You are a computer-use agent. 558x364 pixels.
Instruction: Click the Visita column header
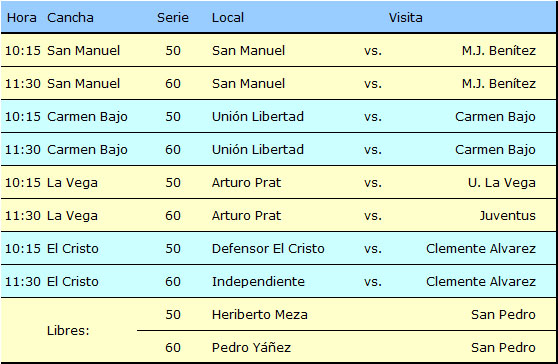click(405, 17)
